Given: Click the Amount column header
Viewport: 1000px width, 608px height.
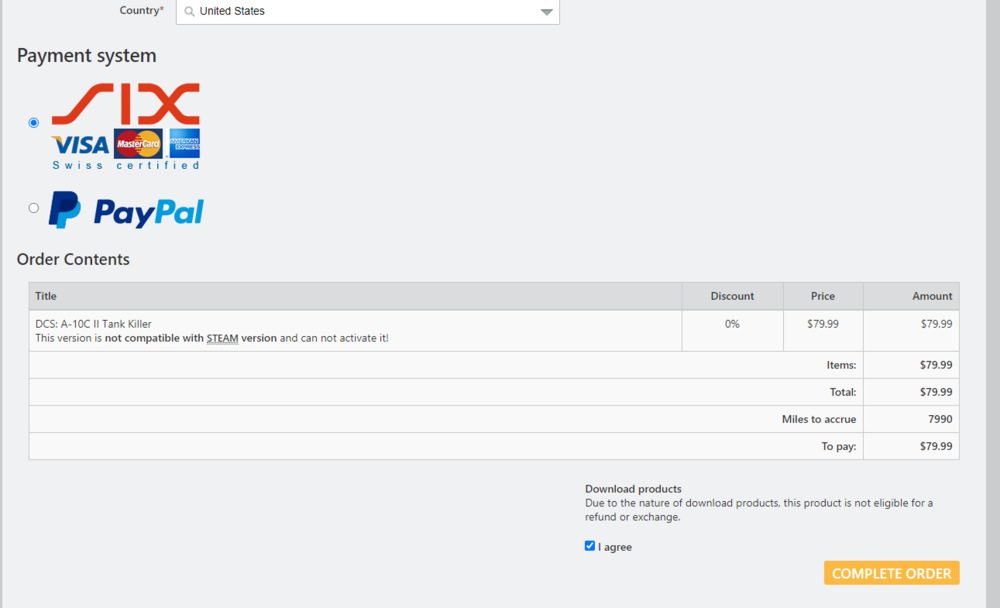Looking at the screenshot, I should 932,296.
